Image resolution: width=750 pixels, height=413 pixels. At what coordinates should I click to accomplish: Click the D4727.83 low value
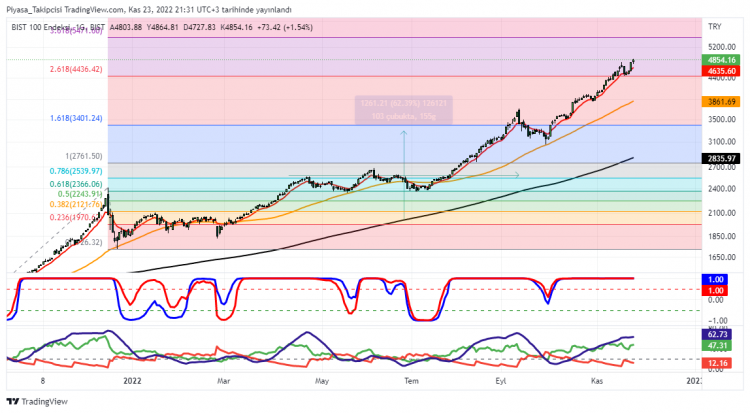tap(199, 27)
